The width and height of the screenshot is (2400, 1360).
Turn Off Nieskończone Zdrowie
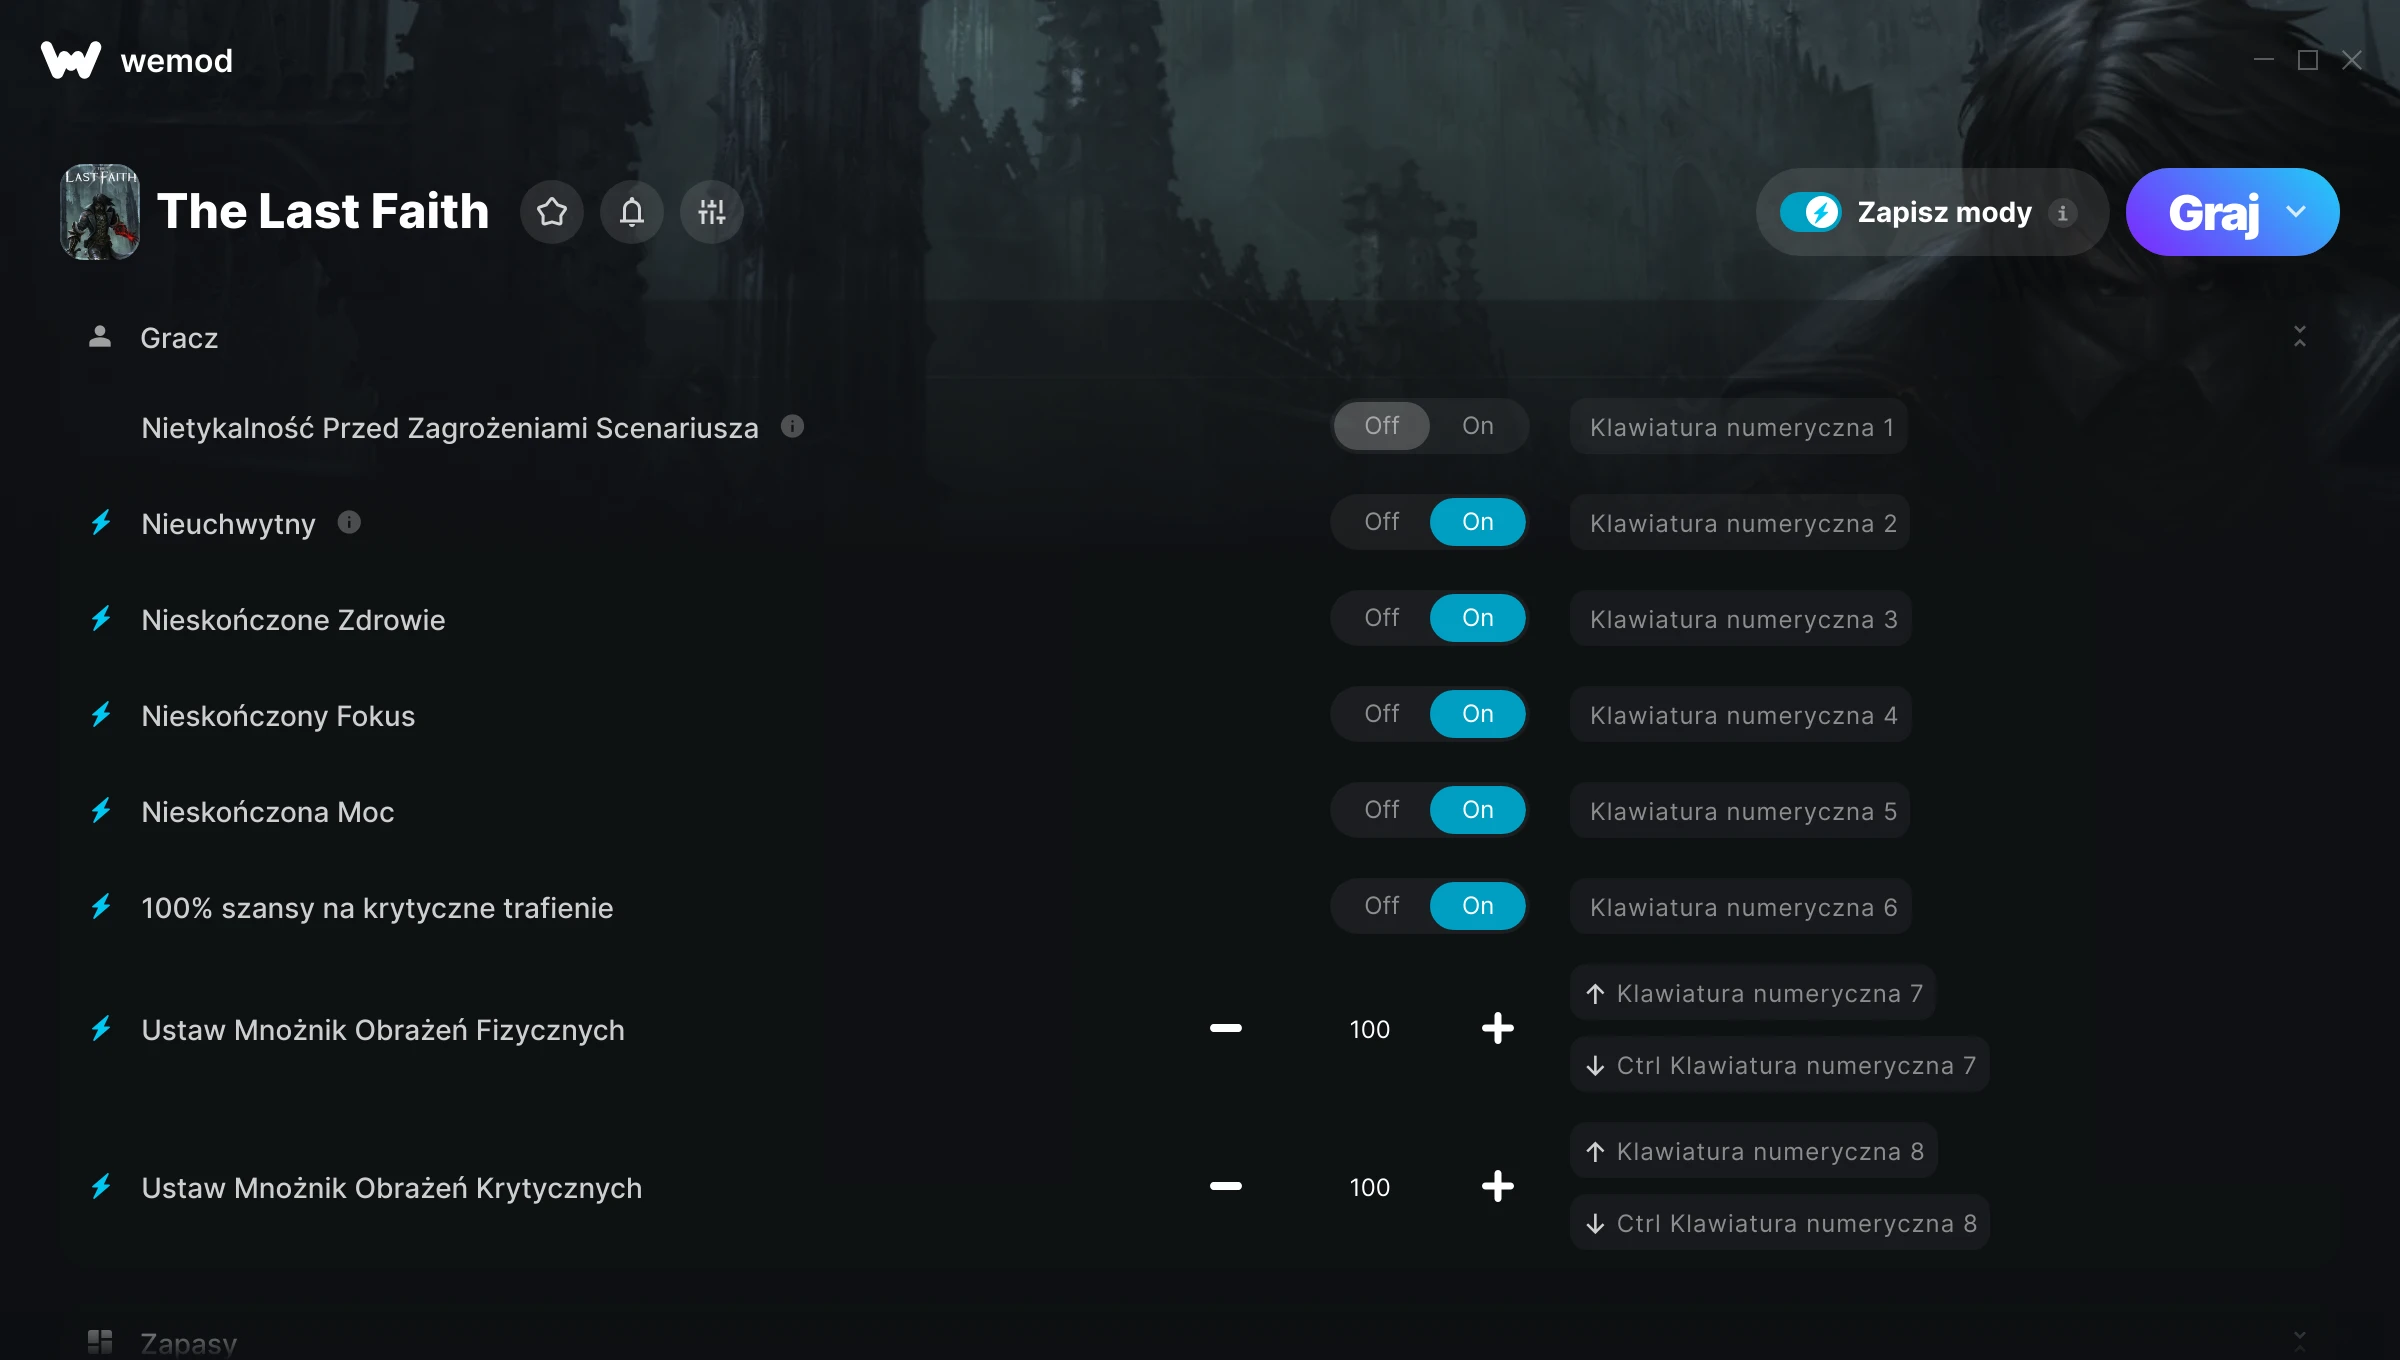[x=1382, y=618]
